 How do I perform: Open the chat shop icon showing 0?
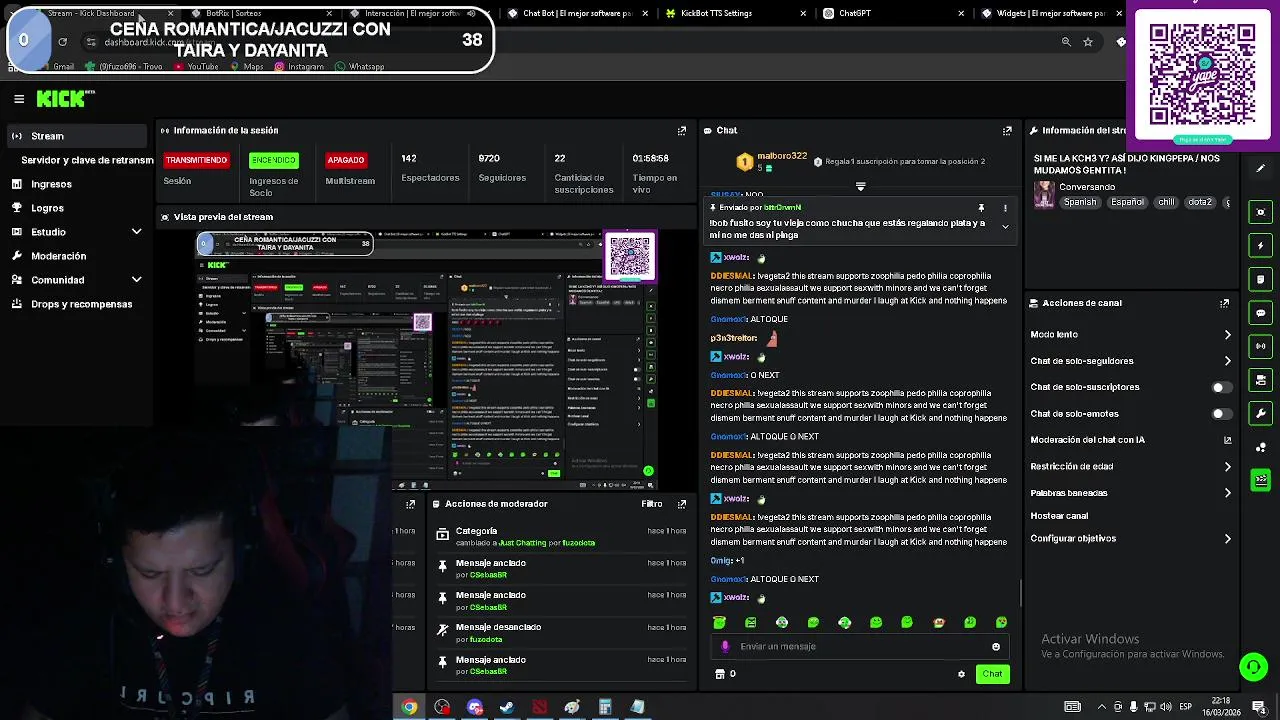point(725,674)
